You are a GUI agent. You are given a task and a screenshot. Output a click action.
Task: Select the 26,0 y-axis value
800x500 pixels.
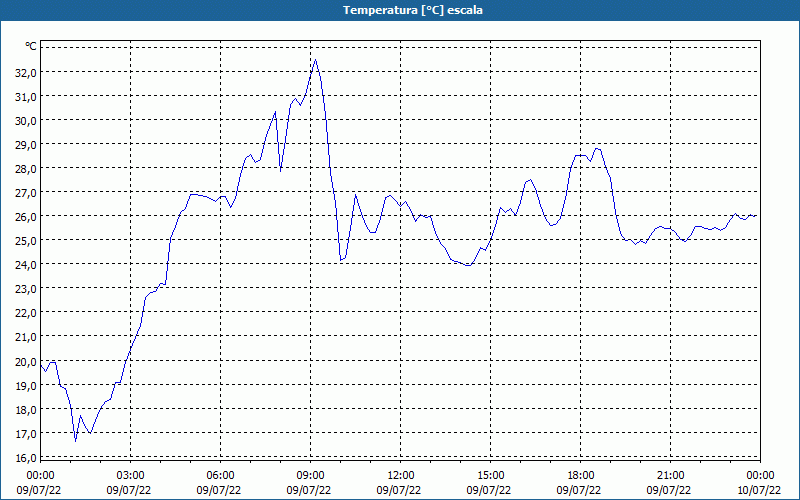pyautogui.click(x=26, y=217)
